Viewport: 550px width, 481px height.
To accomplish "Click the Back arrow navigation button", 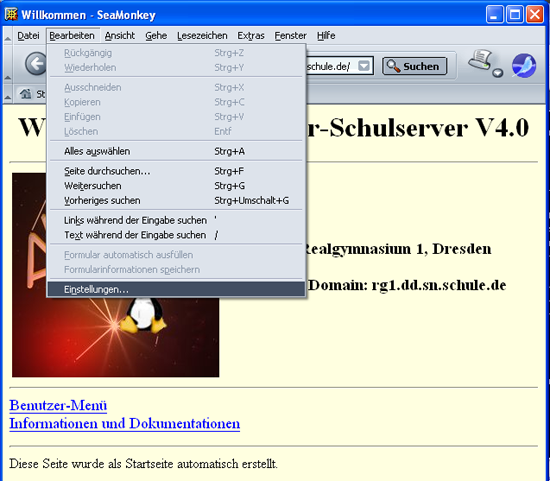I will [x=36, y=64].
